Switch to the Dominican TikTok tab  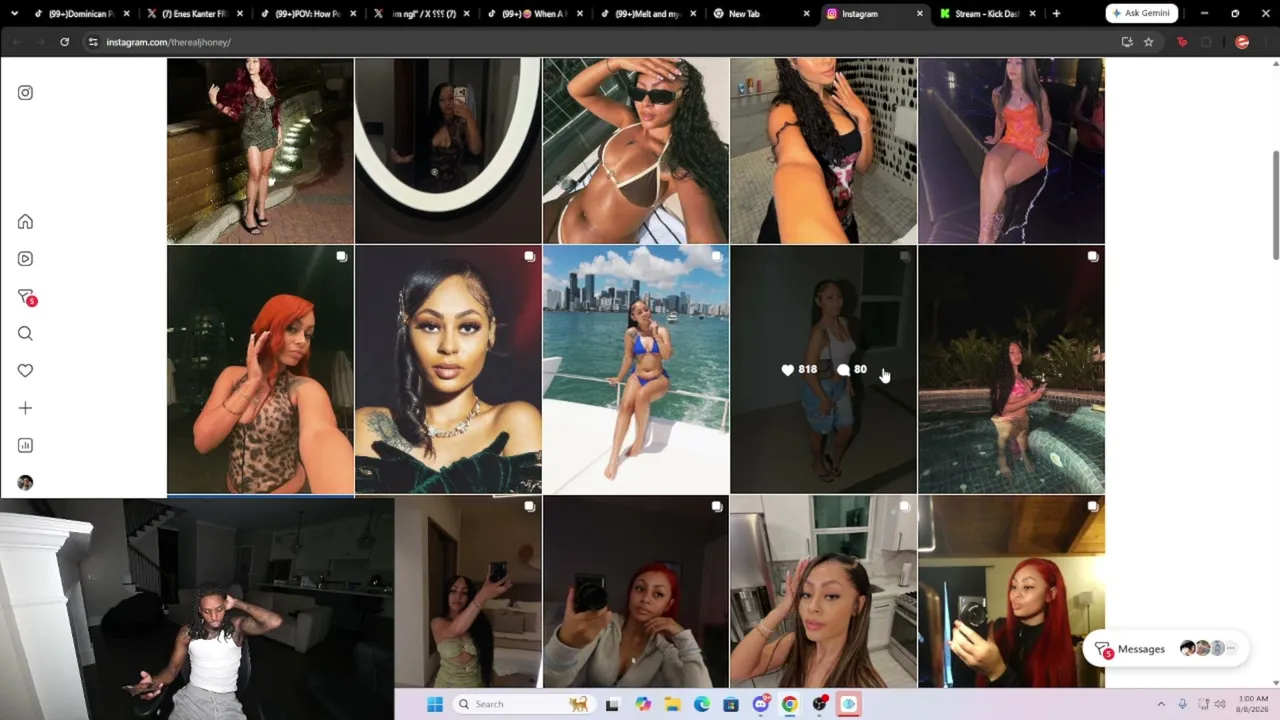click(x=80, y=14)
